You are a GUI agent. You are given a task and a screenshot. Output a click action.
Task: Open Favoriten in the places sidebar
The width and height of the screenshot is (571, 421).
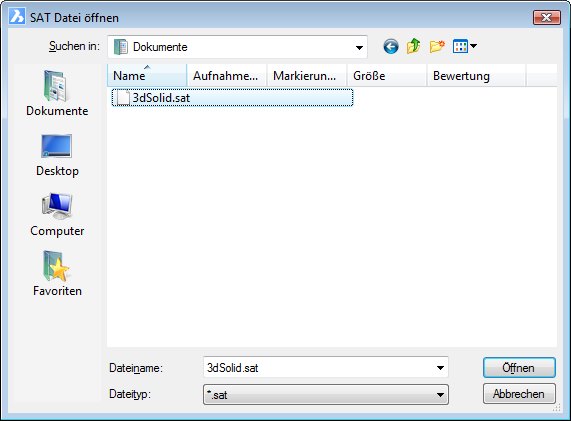point(57,274)
